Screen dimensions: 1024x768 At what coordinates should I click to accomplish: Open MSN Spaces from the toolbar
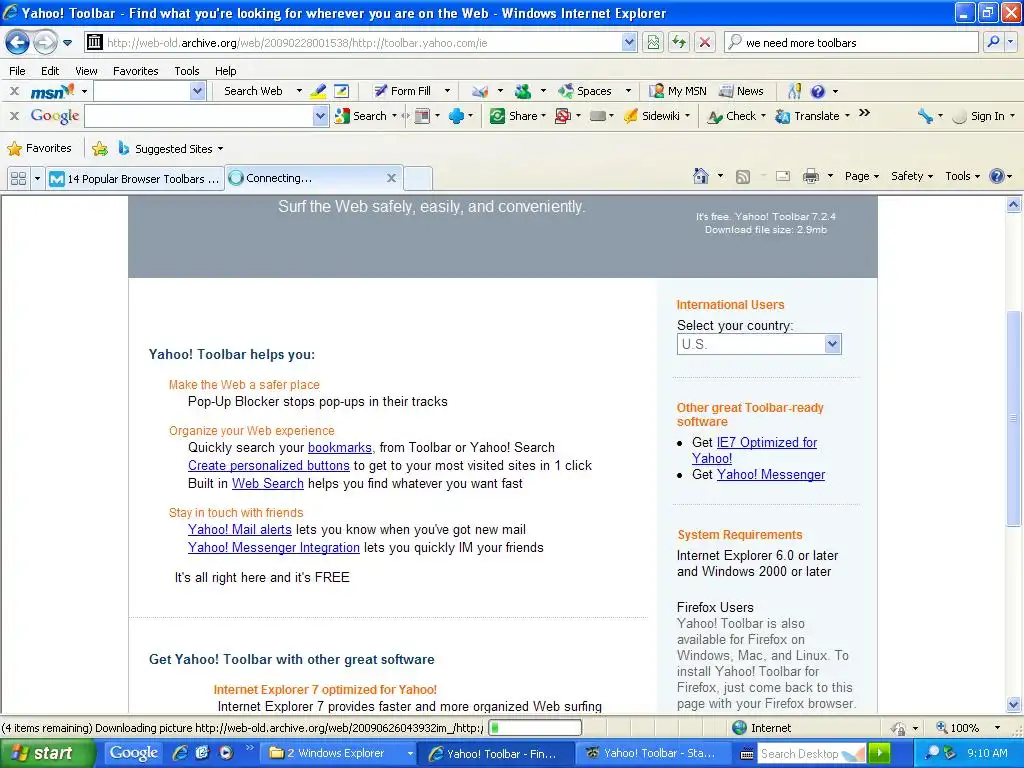[x=586, y=91]
